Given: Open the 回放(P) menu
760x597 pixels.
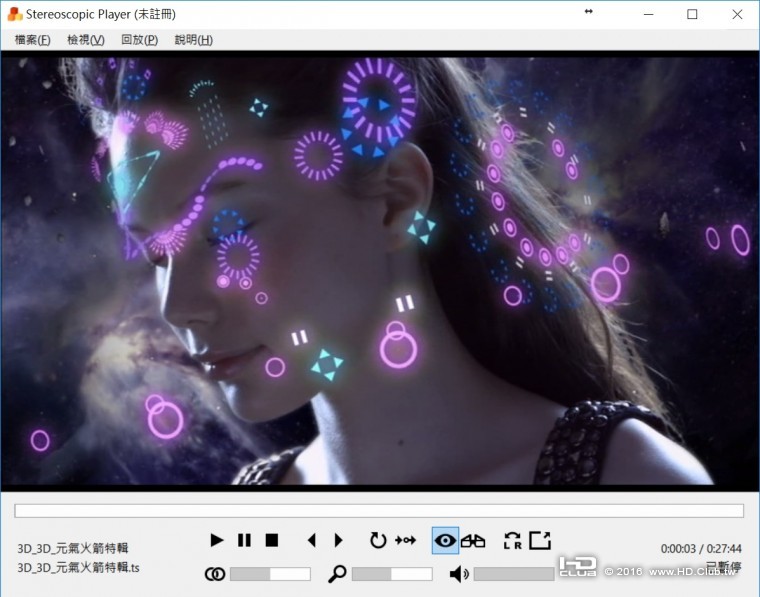Looking at the screenshot, I should click(140, 40).
